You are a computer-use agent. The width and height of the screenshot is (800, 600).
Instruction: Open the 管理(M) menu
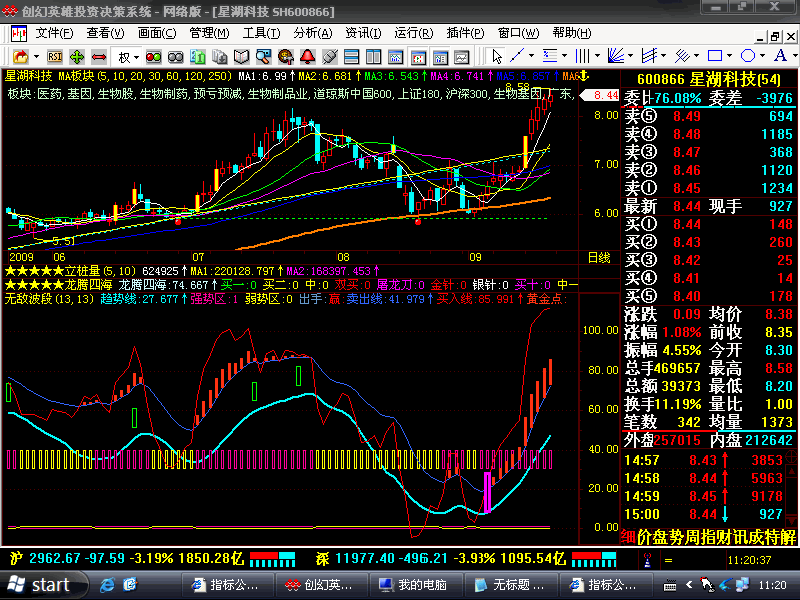tap(209, 33)
